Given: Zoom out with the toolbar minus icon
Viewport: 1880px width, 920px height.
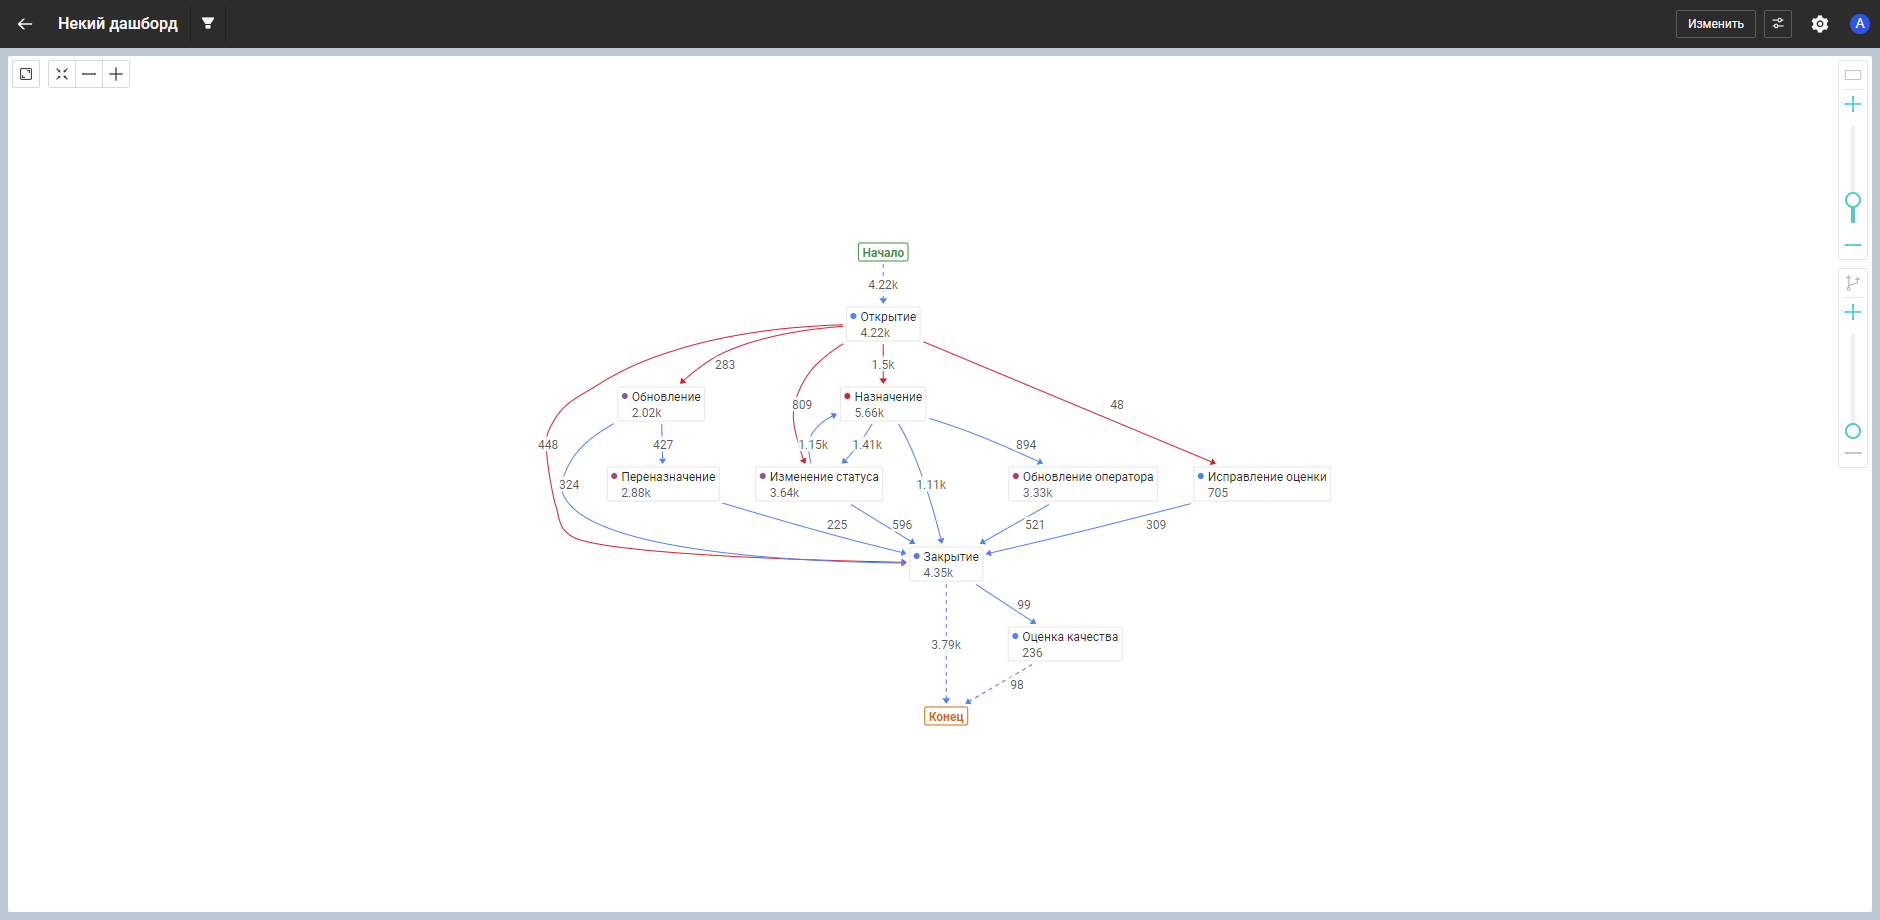Looking at the screenshot, I should (89, 74).
